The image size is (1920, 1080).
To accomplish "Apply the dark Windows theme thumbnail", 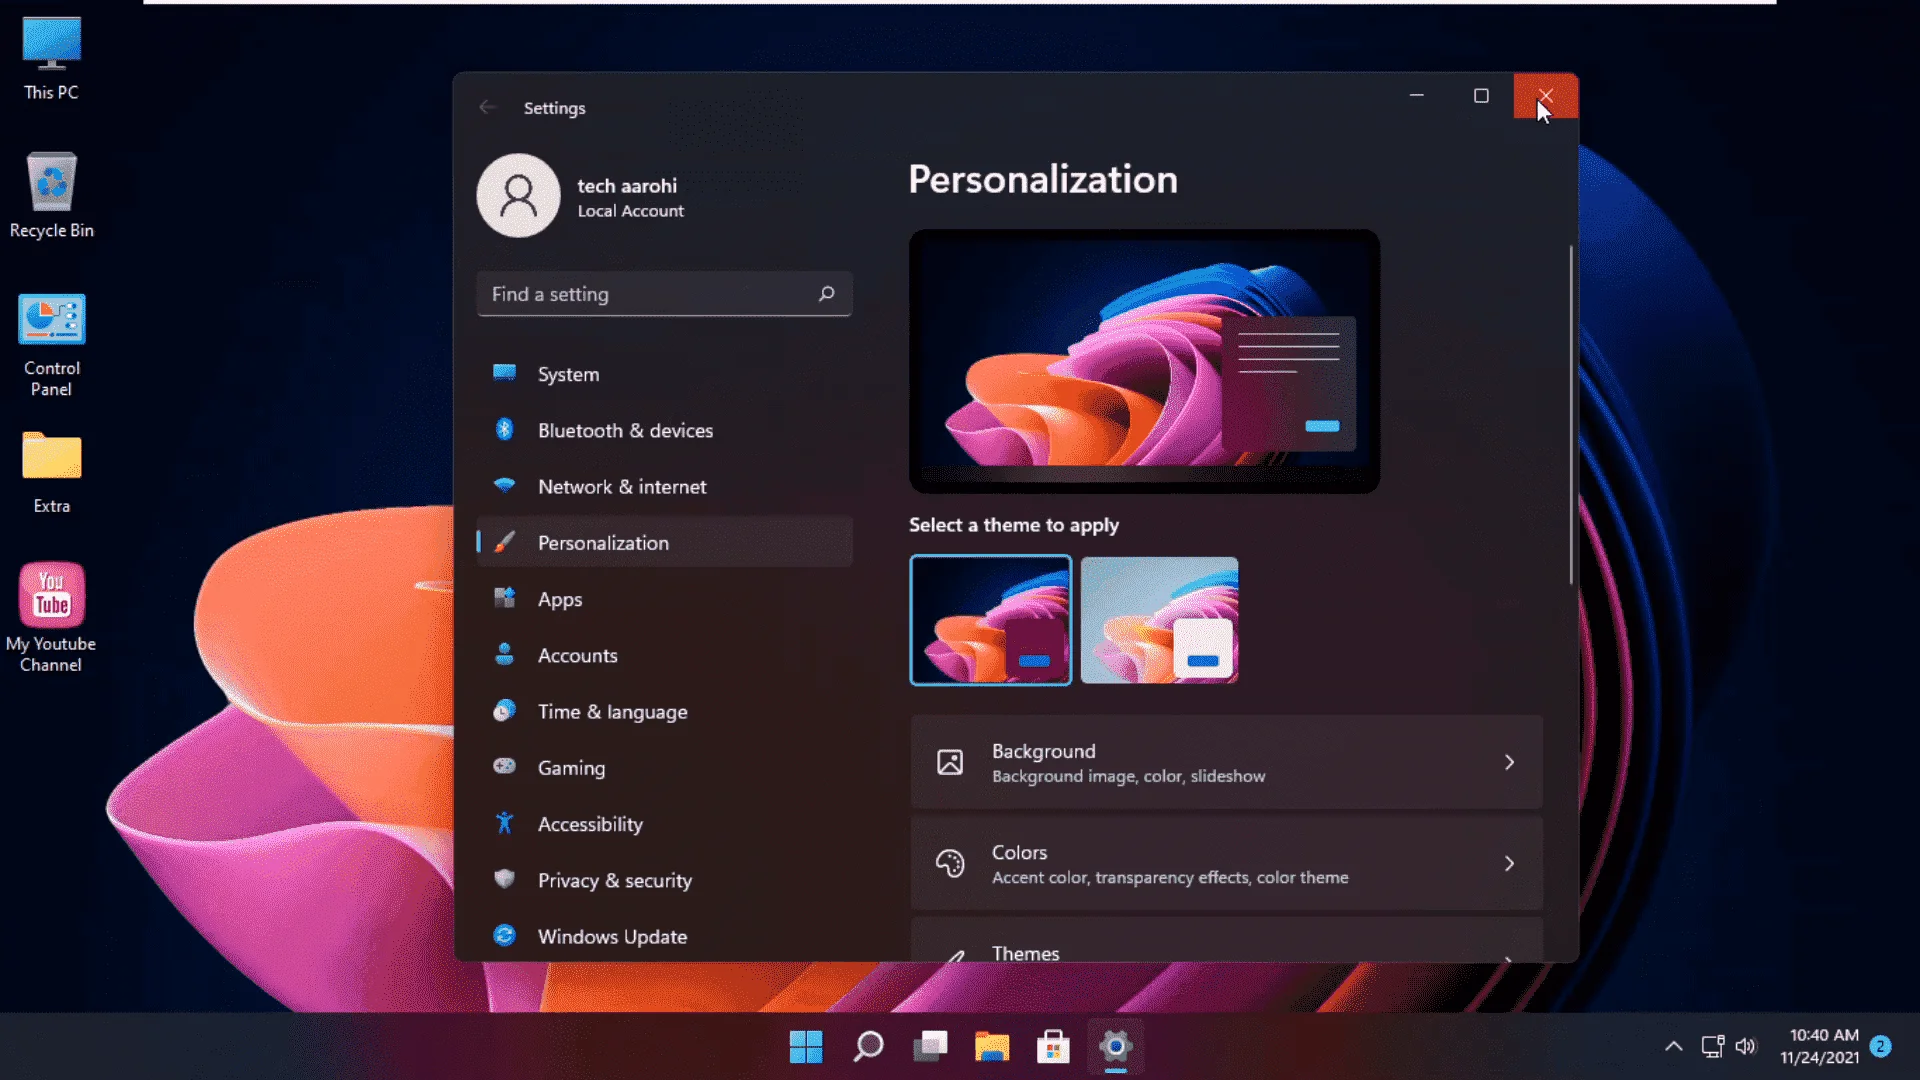I will point(990,620).
